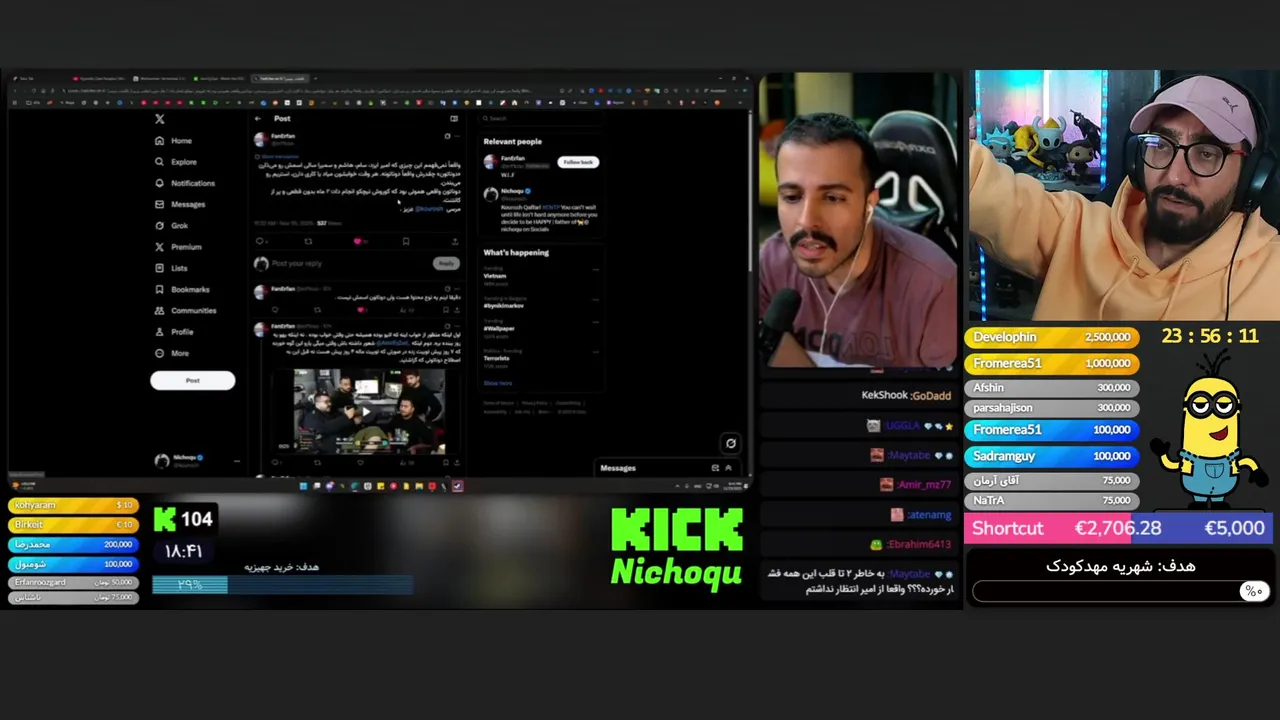Click floating Grok button bottom right
Screen dimensions: 1280x720
[x=731, y=443]
